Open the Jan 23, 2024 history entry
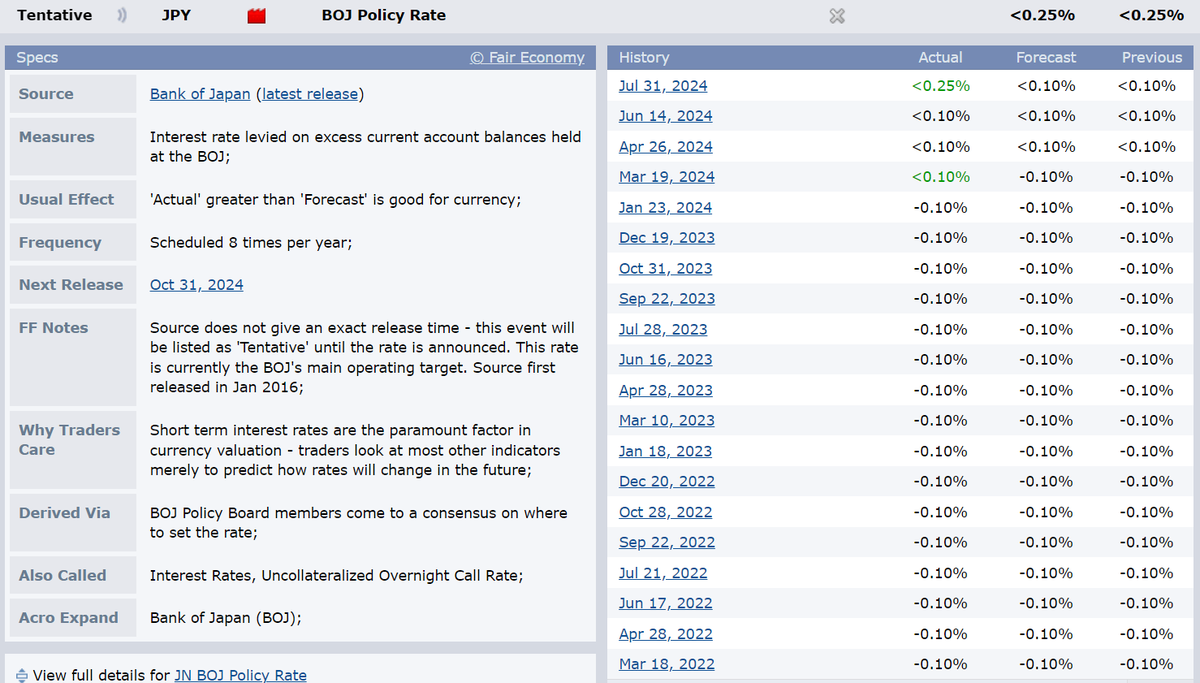 point(666,208)
